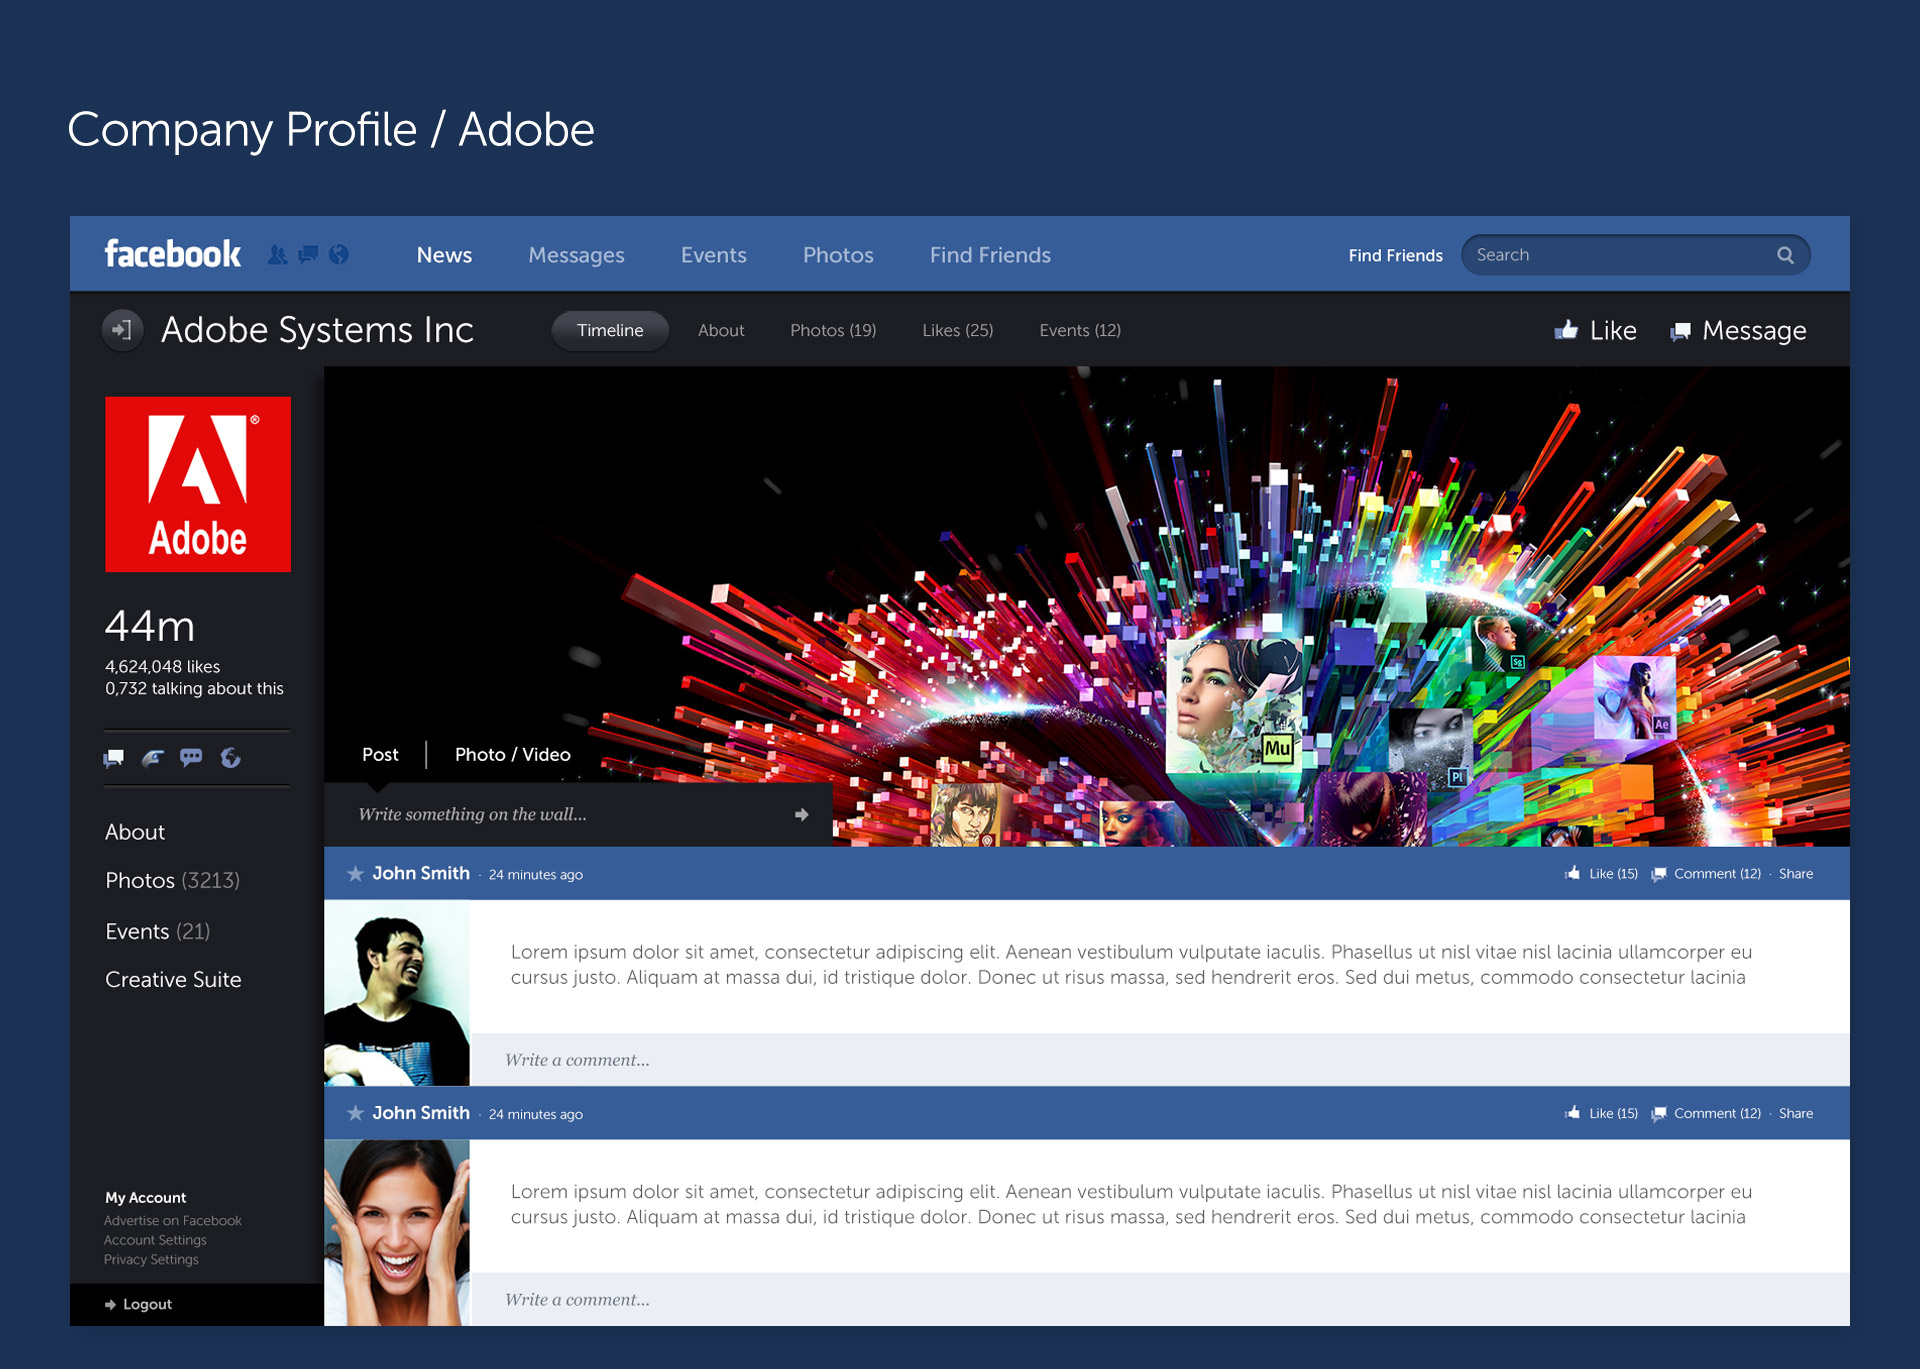Viewport: 1920px width, 1369px height.
Task: Click the sidebar poke hand icon
Action: click(x=153, y=758)
